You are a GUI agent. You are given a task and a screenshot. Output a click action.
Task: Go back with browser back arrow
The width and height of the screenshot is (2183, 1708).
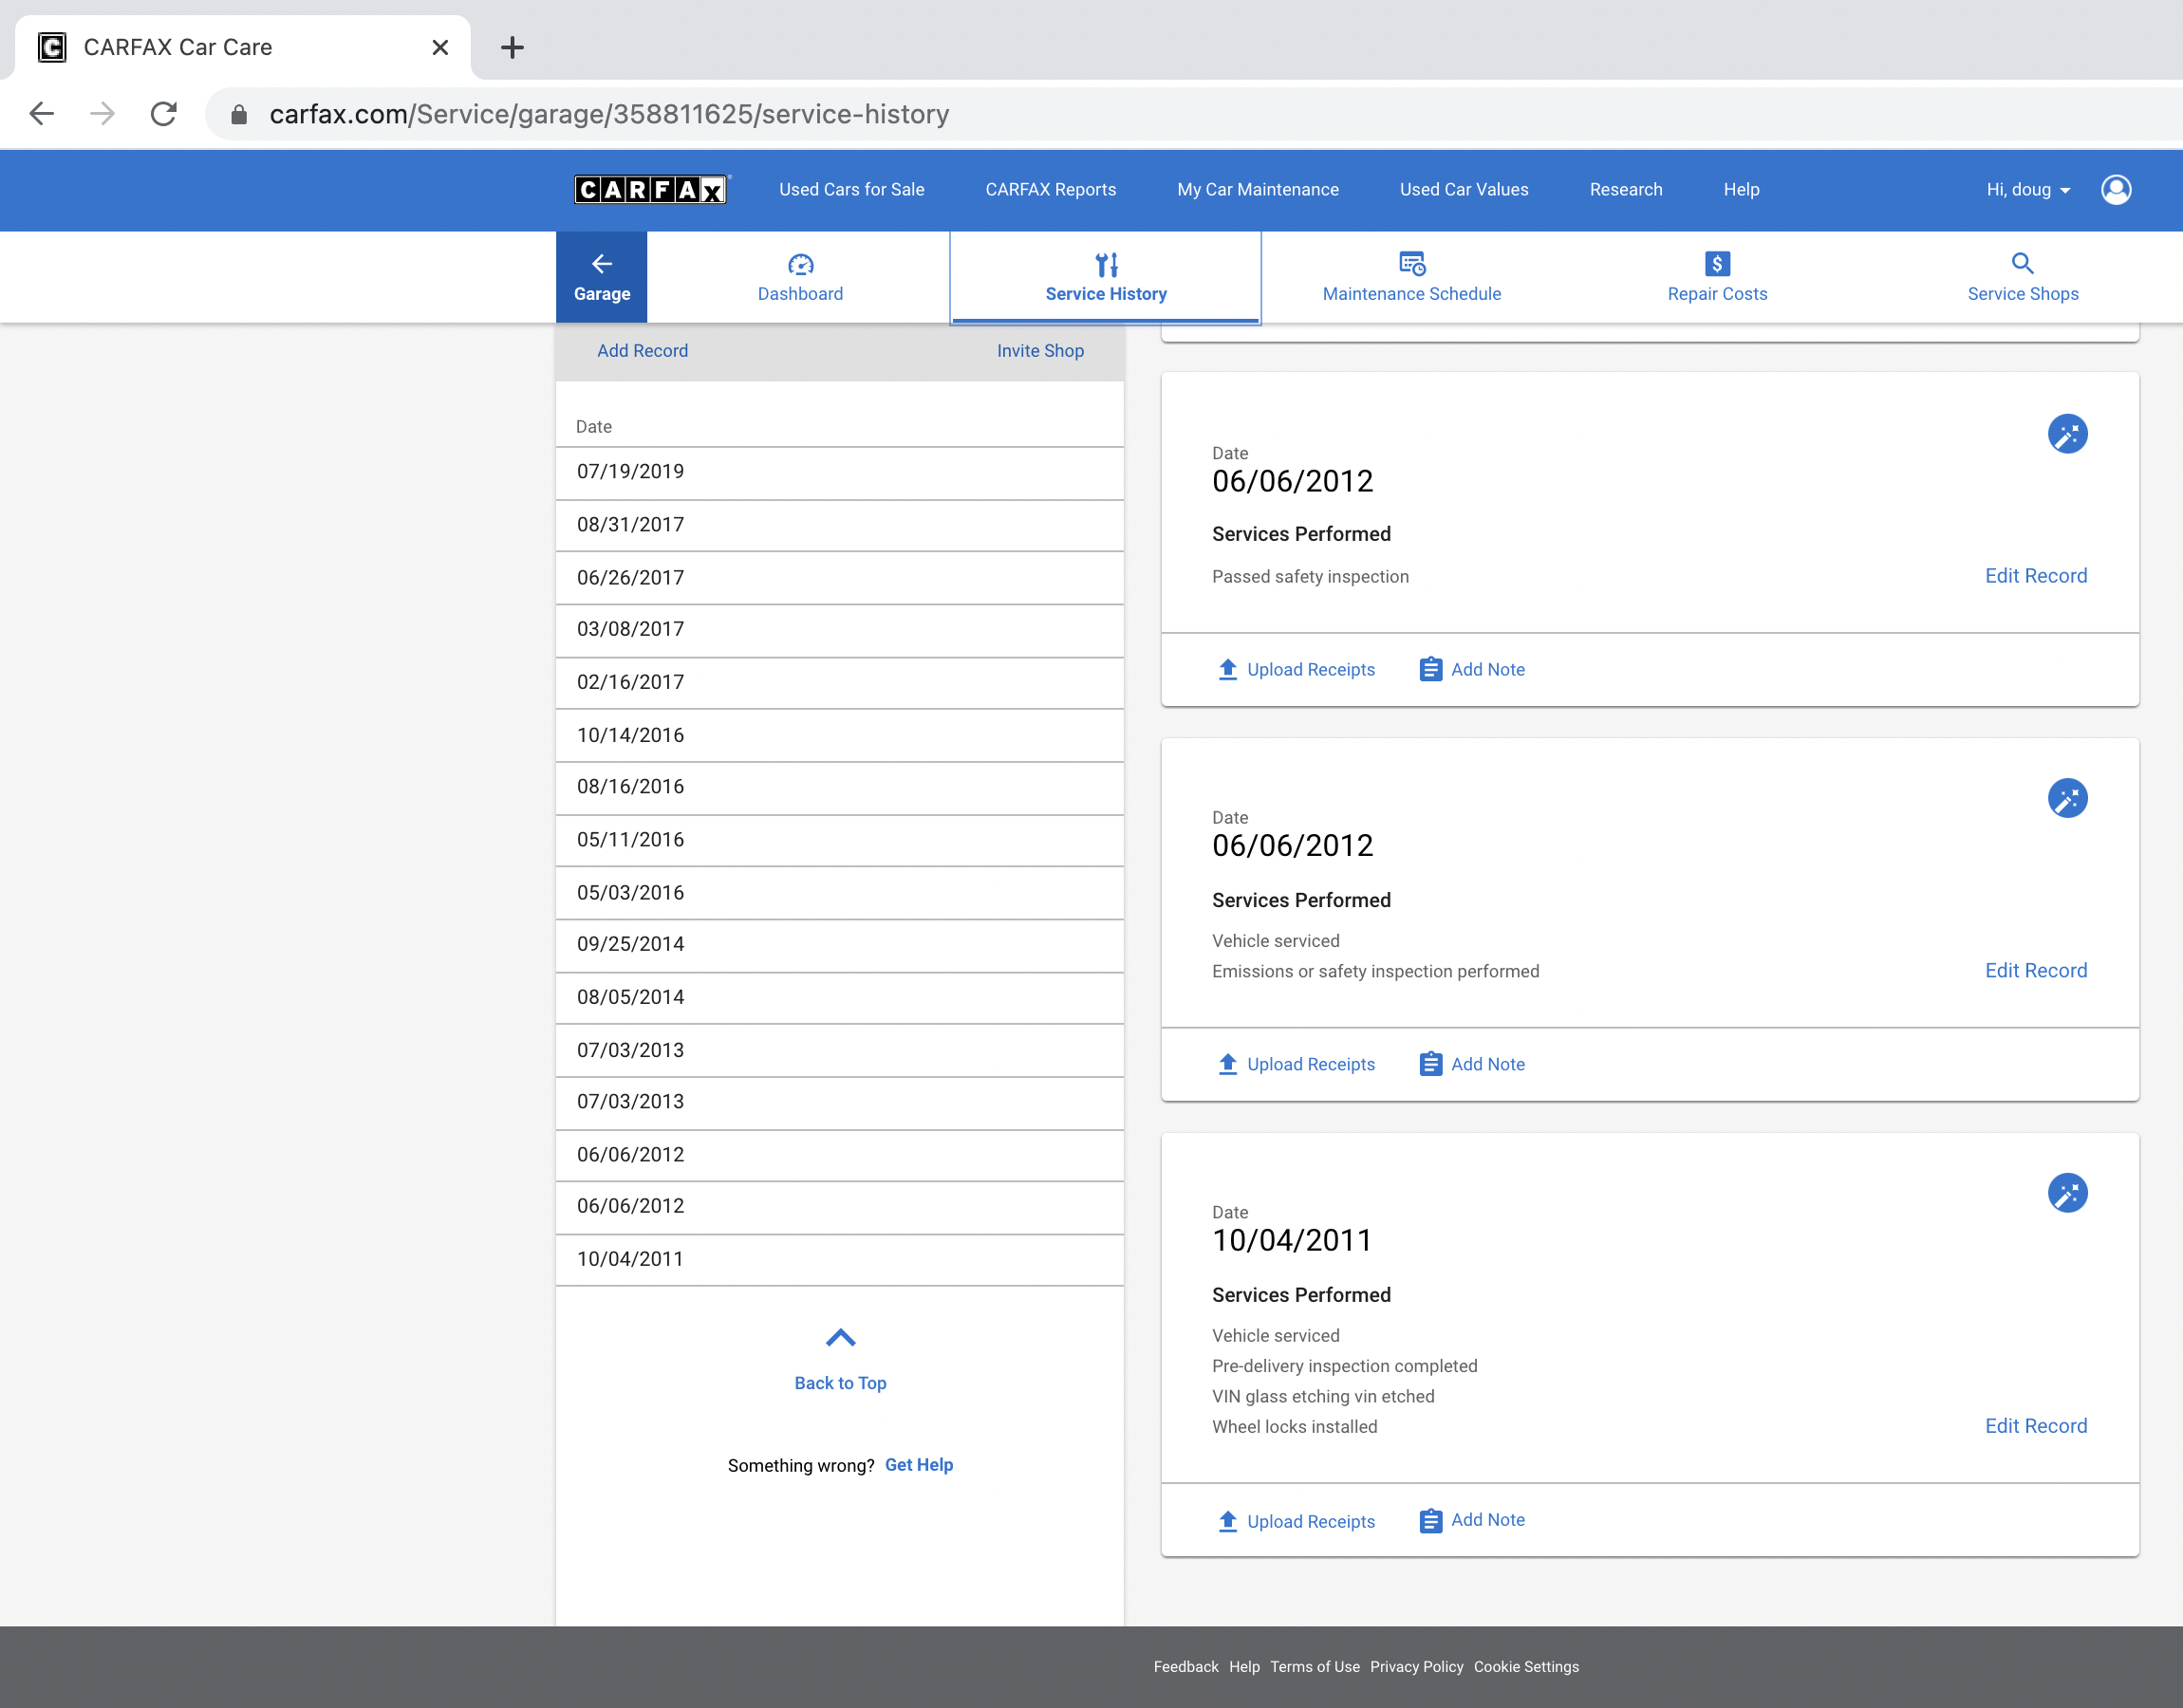(x=42, y=114)
